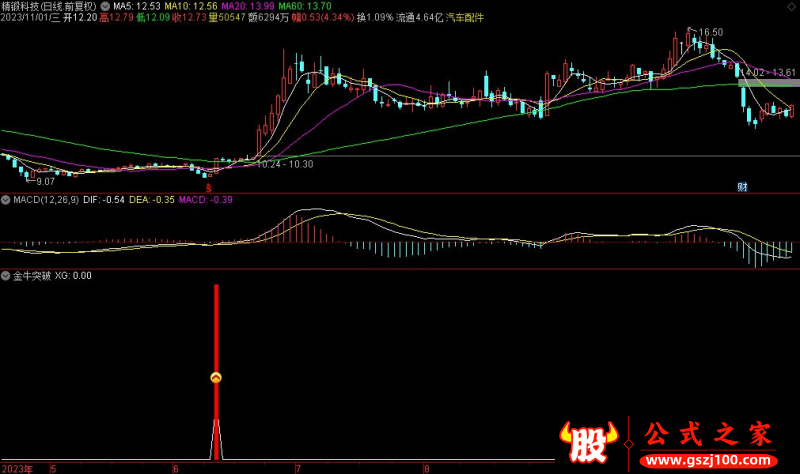800x474 pixels.
Task: Click the gray gap rectangle near 14.02
Action: click(x=769, y=83)
